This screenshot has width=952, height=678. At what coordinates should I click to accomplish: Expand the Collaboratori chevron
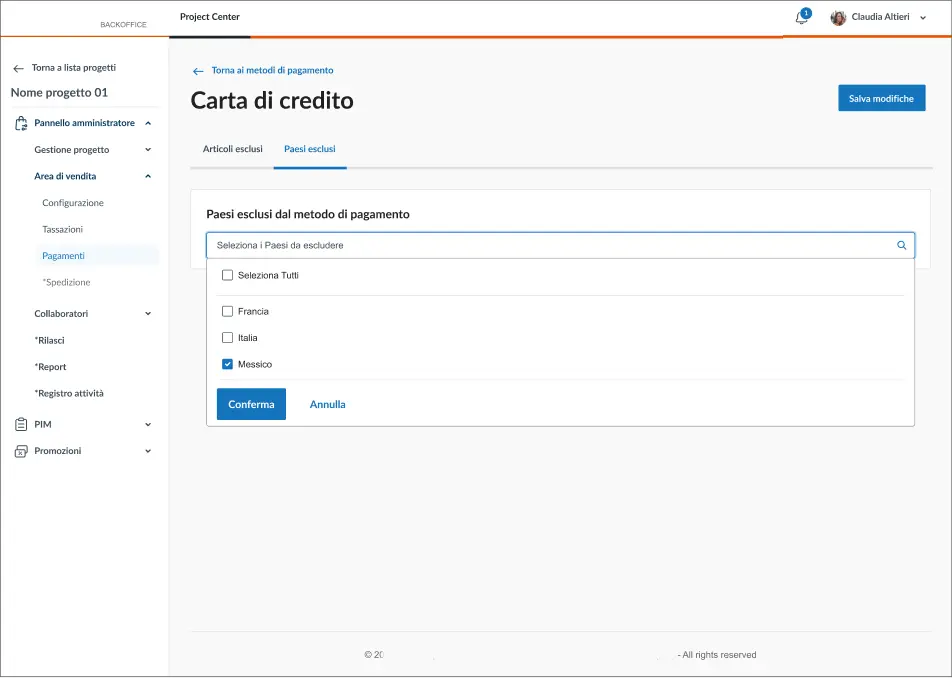pyautogui.click(x=148, y=314)
